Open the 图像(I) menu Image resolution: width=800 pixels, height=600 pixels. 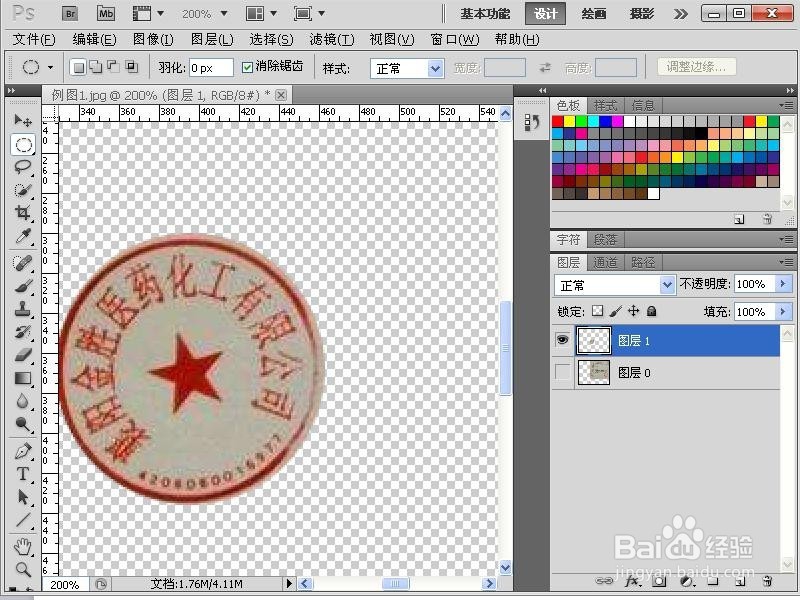click(153, 39)
